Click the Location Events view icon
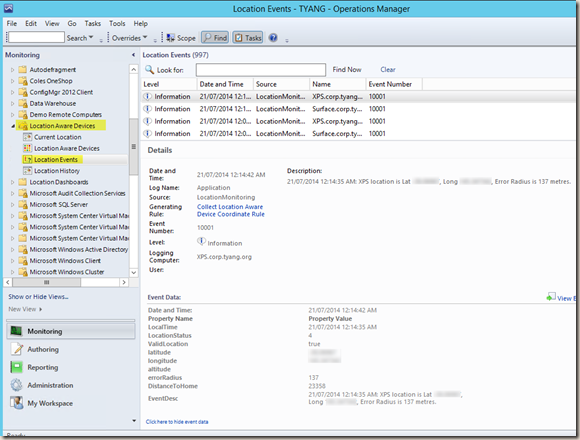The width and height of the screenshot is (580, 440). coord(27,160)
